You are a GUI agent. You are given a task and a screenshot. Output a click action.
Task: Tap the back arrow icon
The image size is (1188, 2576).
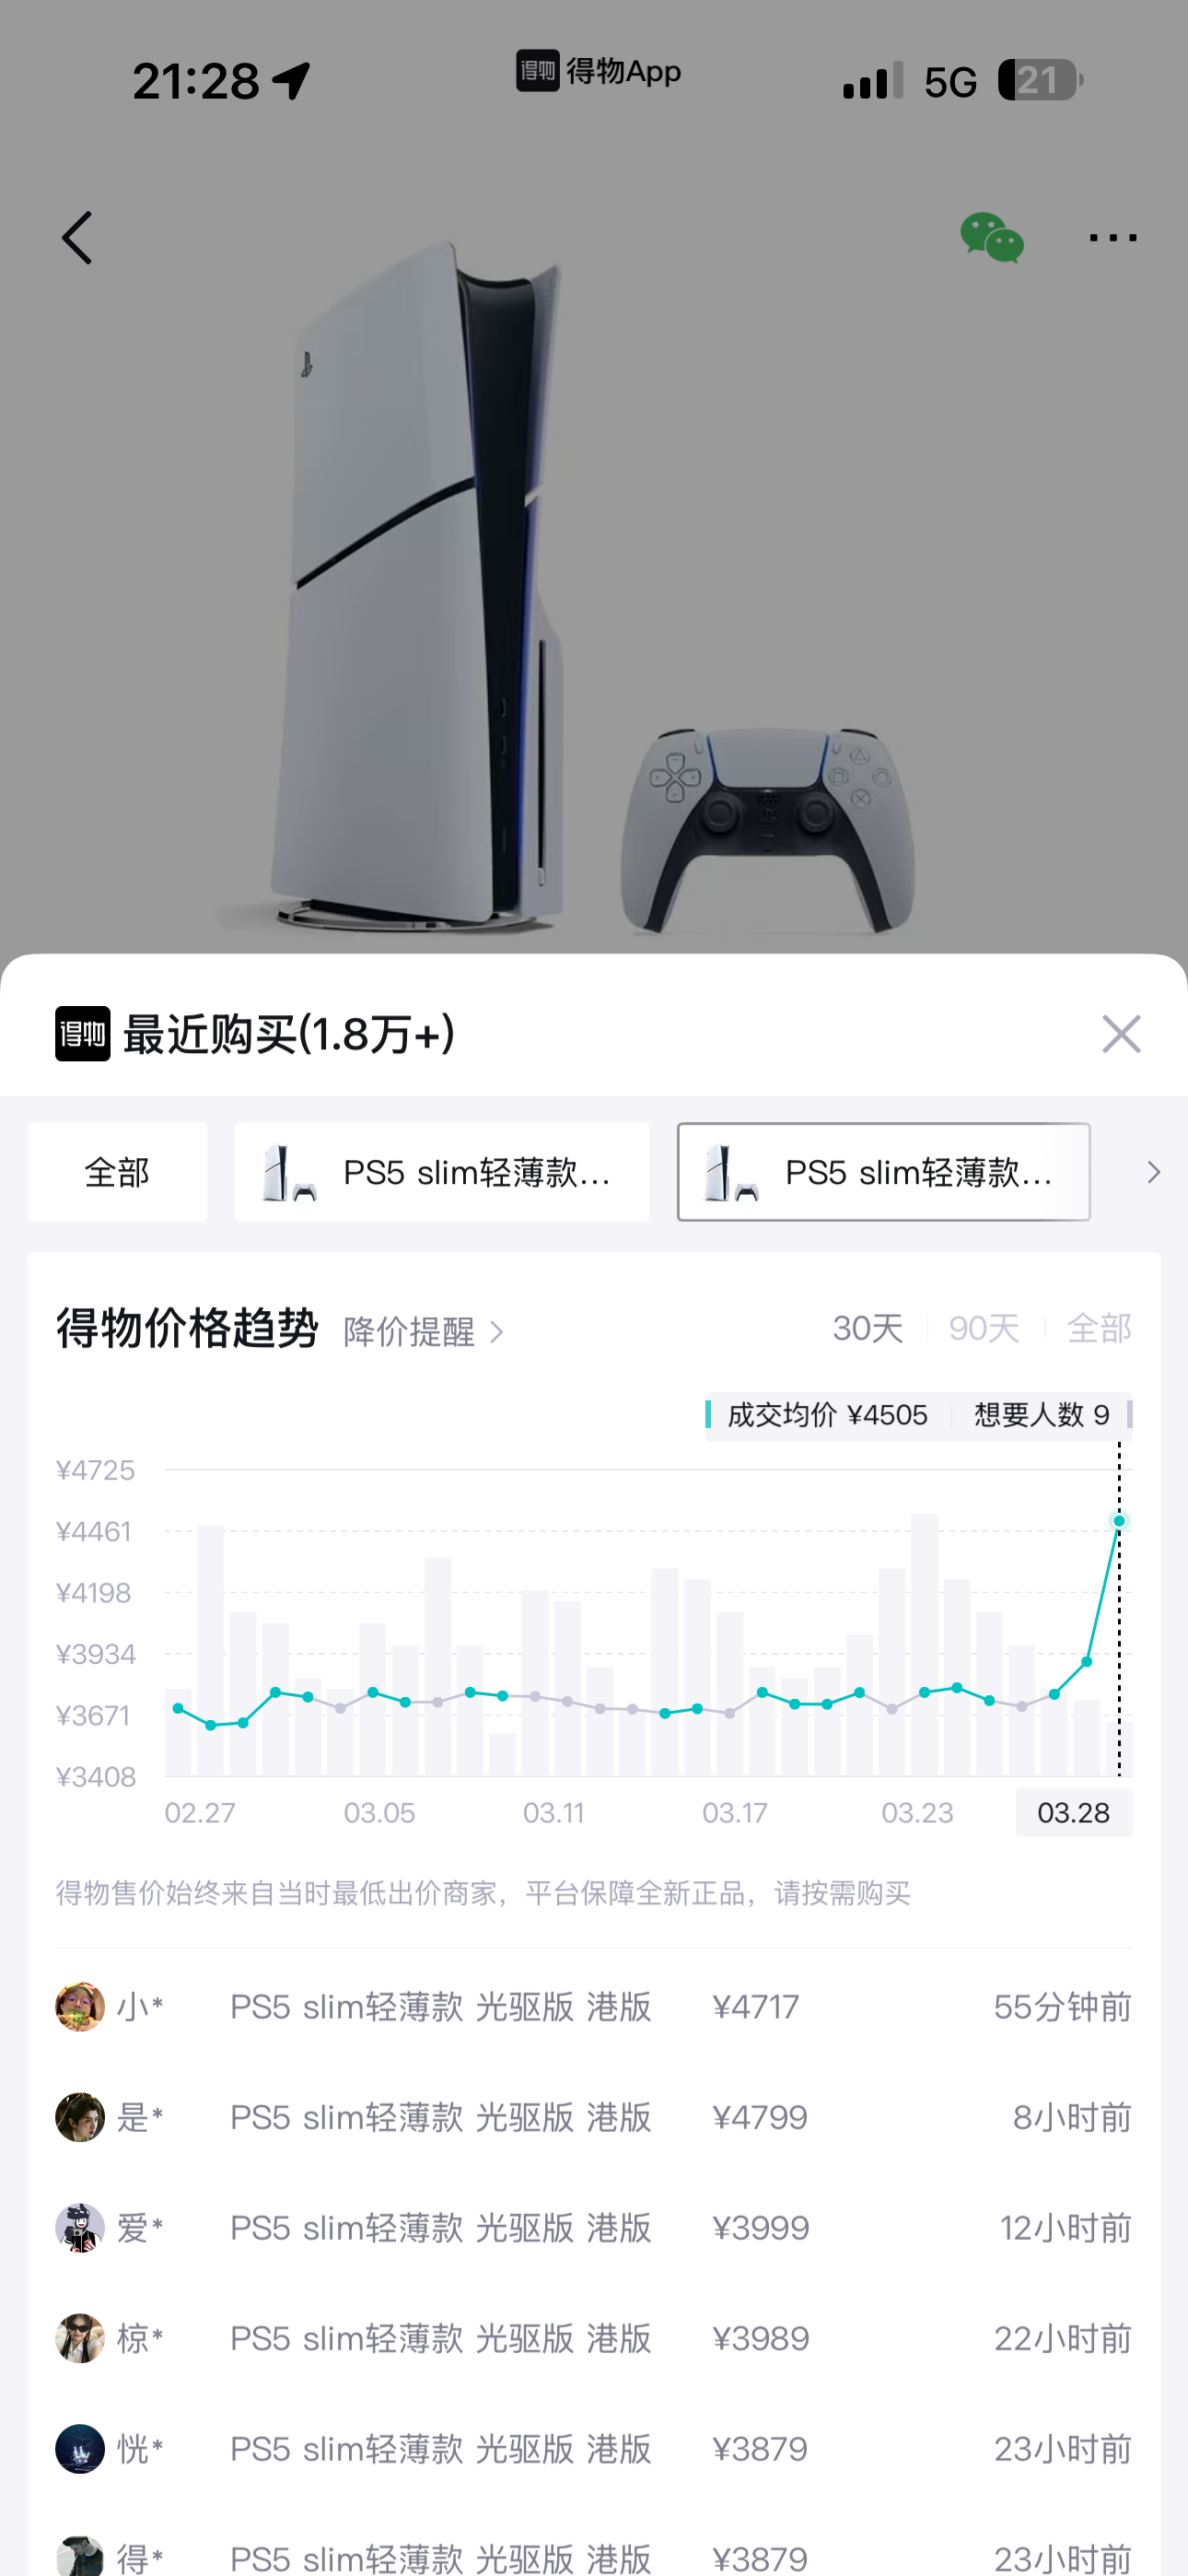[77, 238]
